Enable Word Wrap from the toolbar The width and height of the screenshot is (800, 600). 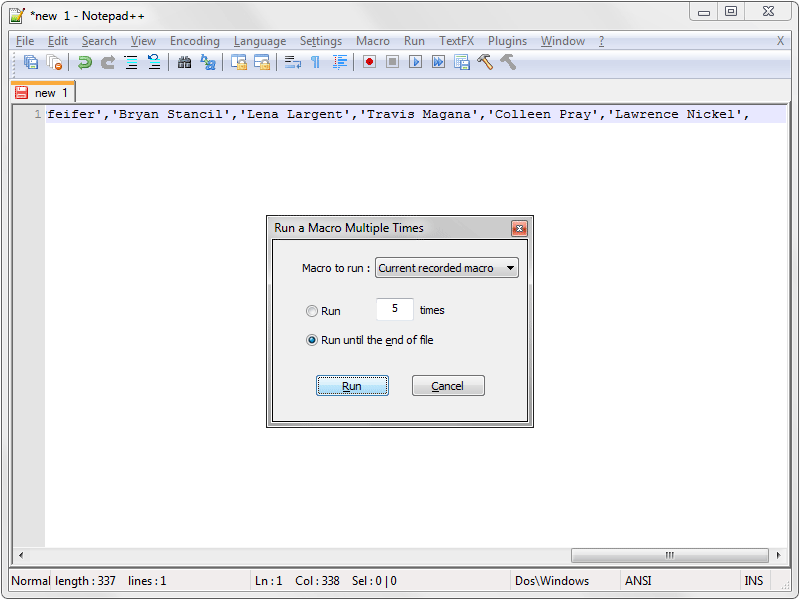292,62
